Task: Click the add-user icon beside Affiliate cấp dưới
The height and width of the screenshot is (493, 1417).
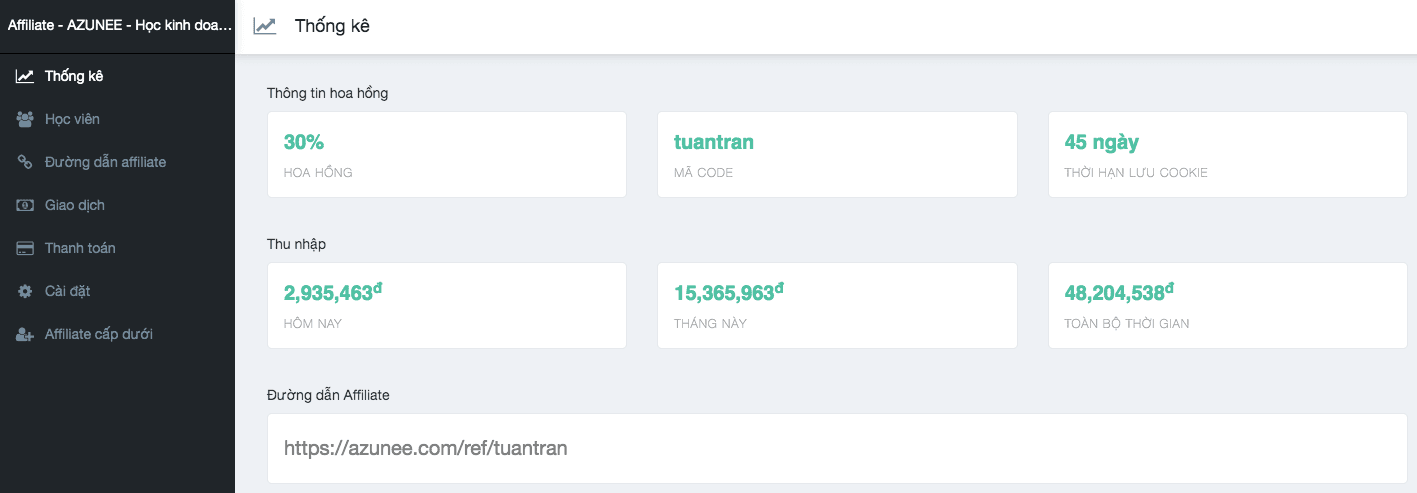Action: click(x=25, y=334)
